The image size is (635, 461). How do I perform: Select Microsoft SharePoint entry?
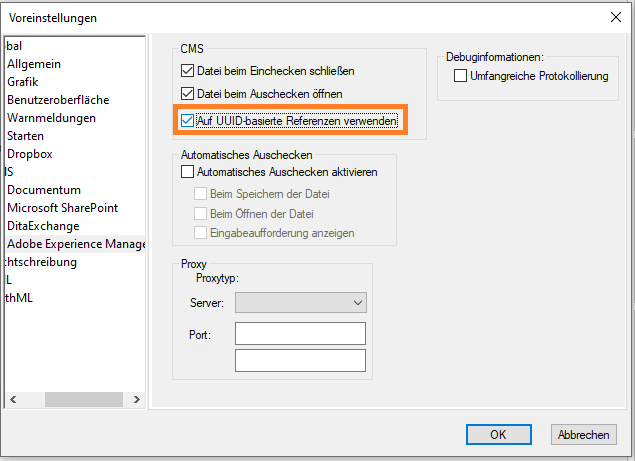pos(62,208)
